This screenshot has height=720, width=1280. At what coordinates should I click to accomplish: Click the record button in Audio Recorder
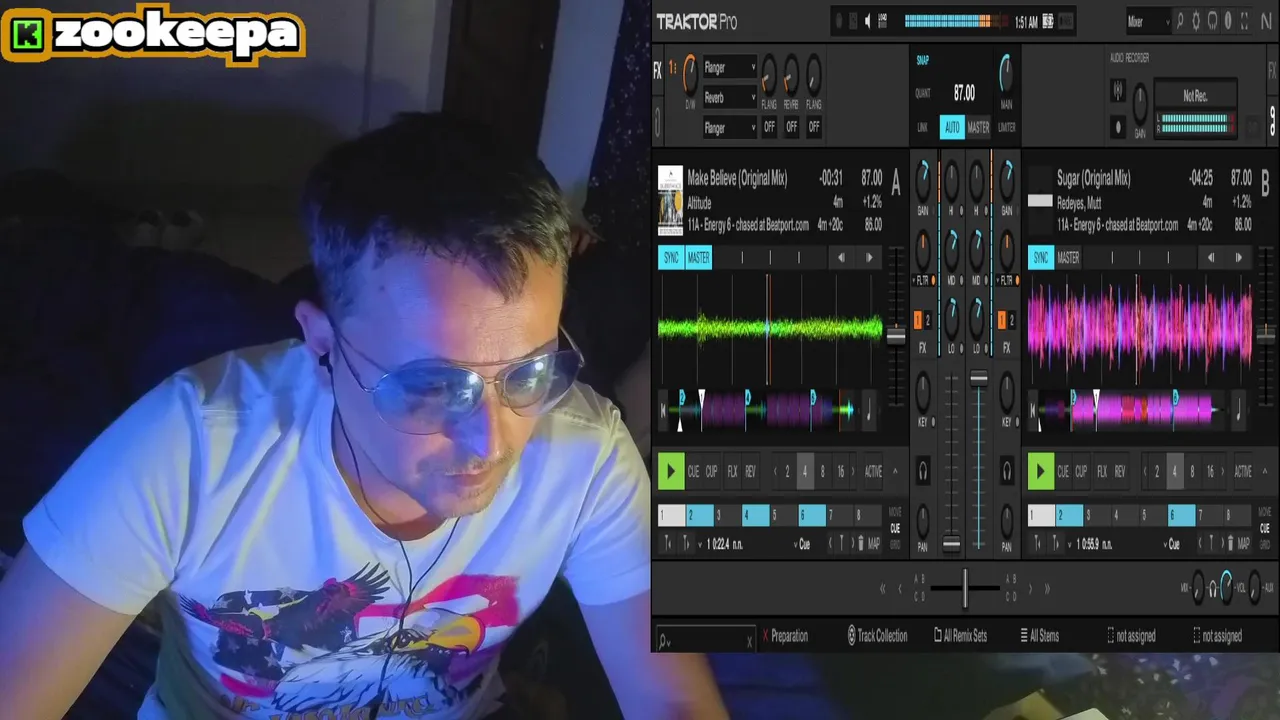coord(1118,127)
